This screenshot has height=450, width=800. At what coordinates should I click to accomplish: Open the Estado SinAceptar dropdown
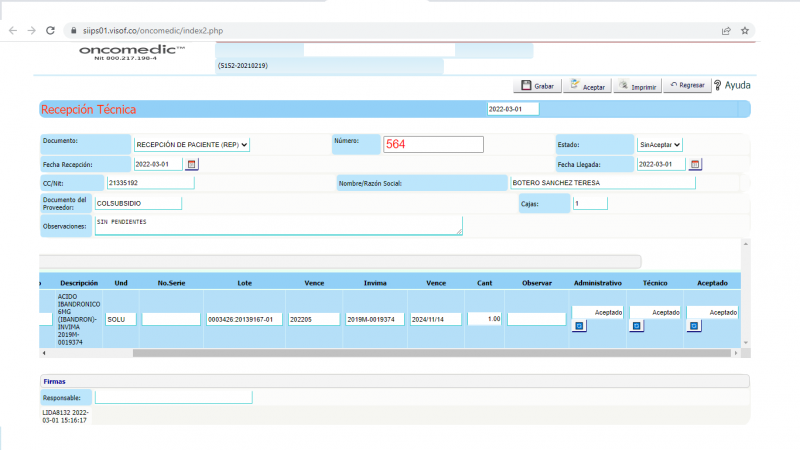(660, 144)
